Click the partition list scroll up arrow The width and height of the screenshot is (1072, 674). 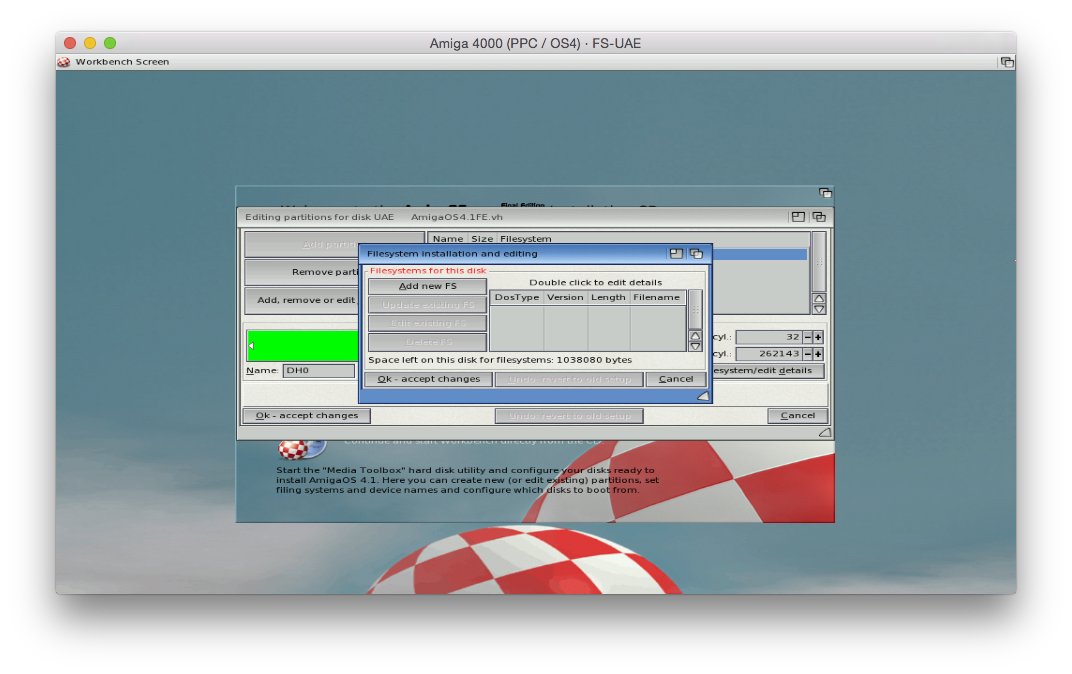[x=819, y=299]
